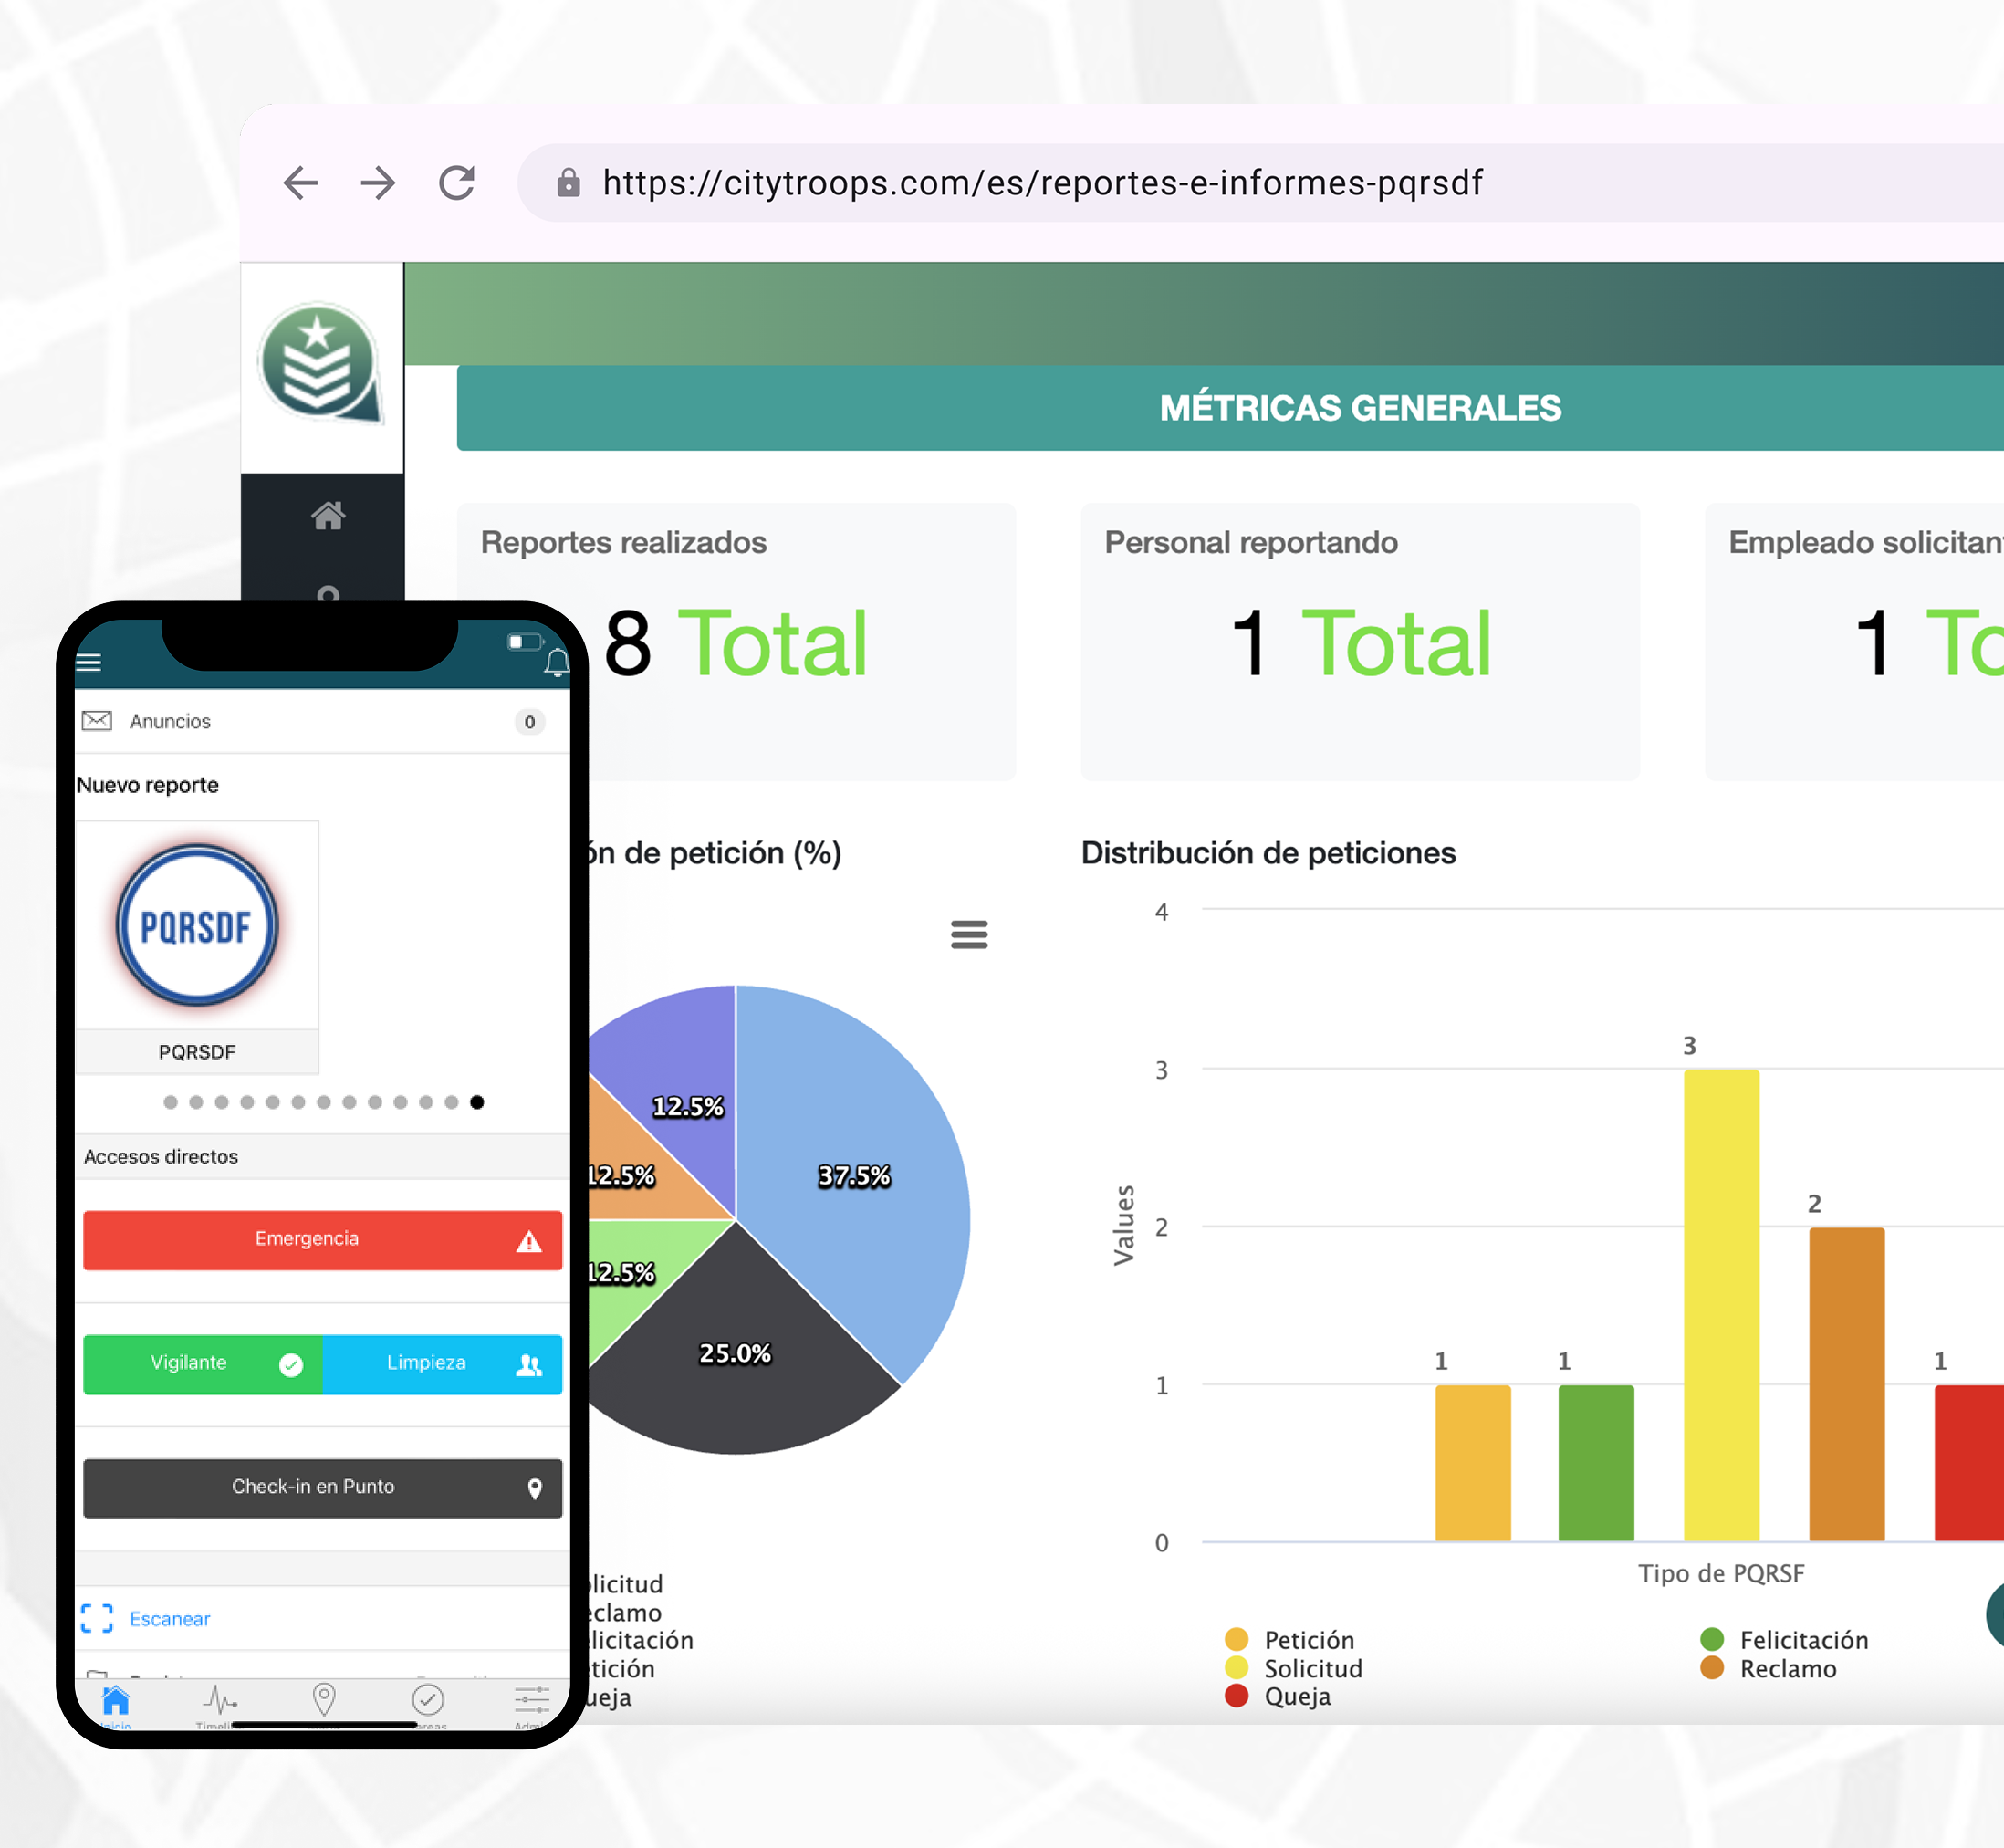Select the first carousel dot

pyautogui.click(x=171, y=1102)
